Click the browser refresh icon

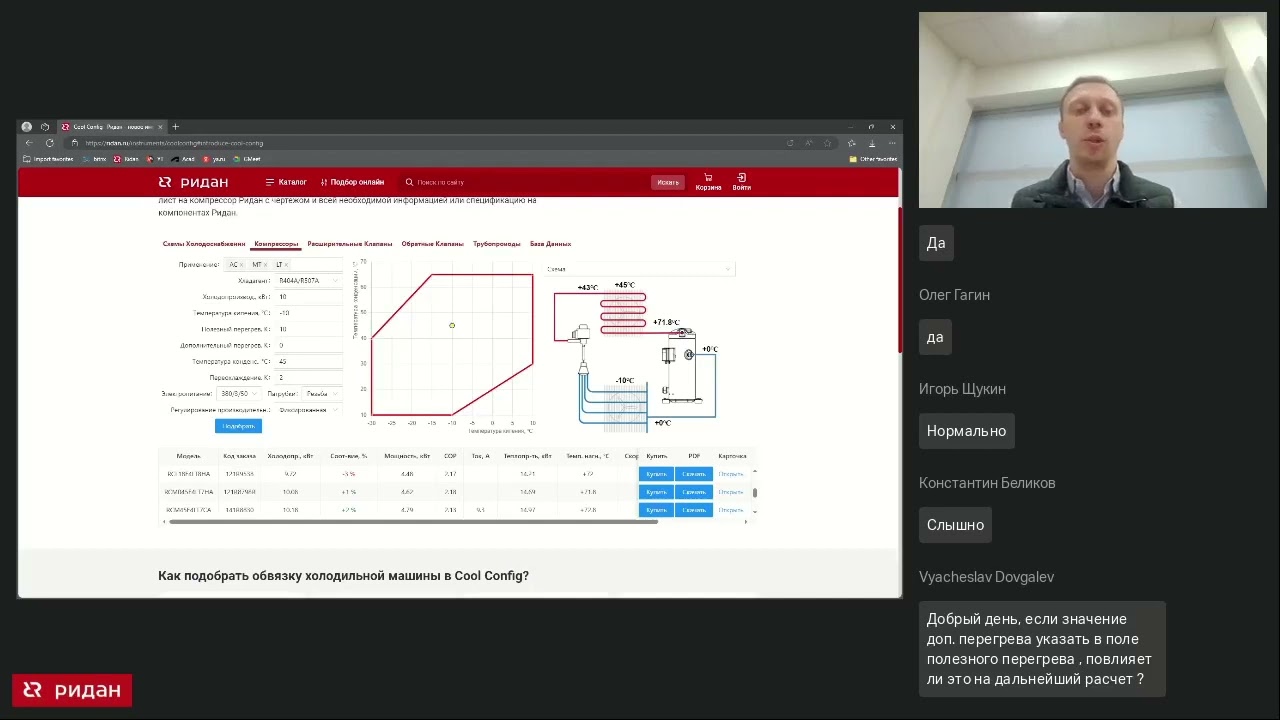(x=49, y=143)
